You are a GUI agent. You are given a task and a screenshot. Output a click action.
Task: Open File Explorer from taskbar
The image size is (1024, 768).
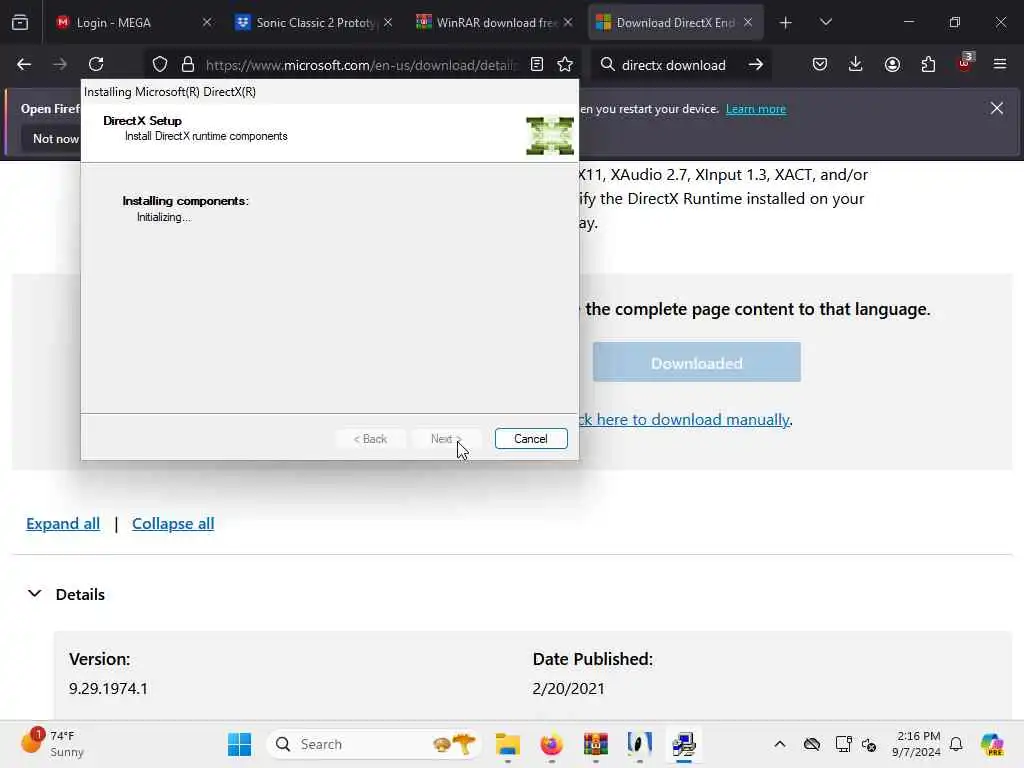(x=507, y=744)
